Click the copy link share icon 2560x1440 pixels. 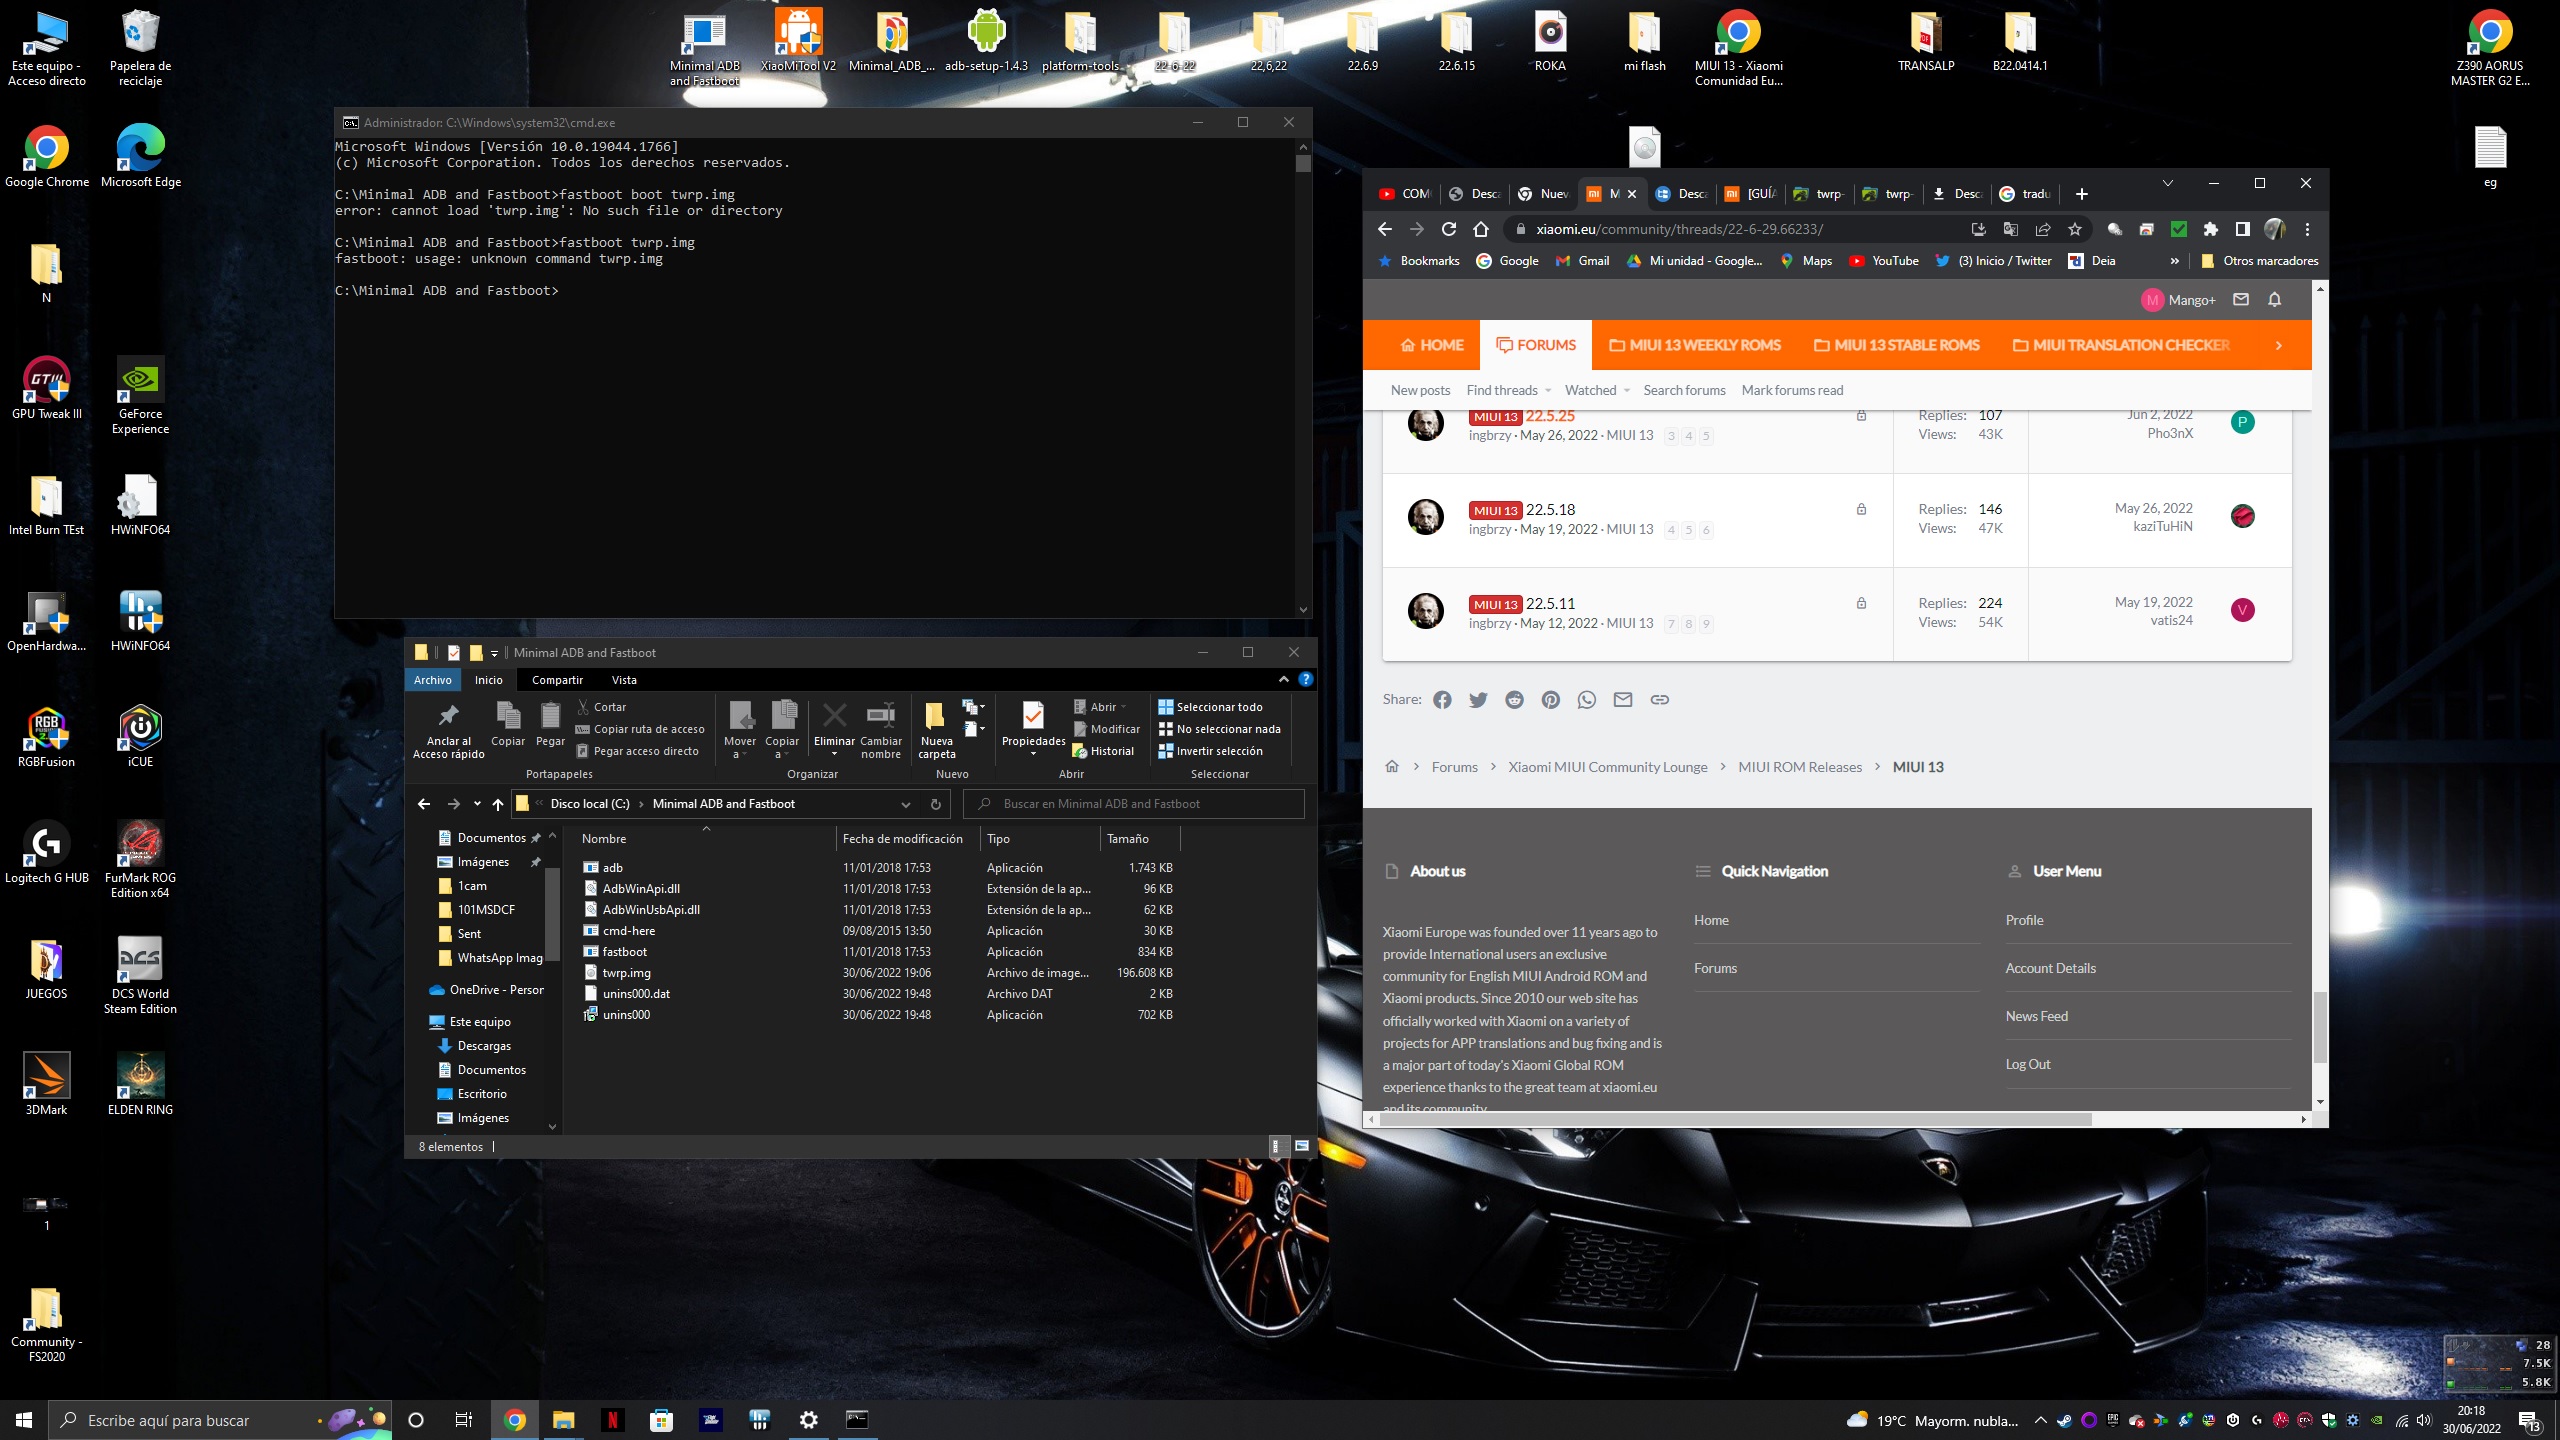coord(1659,700)
